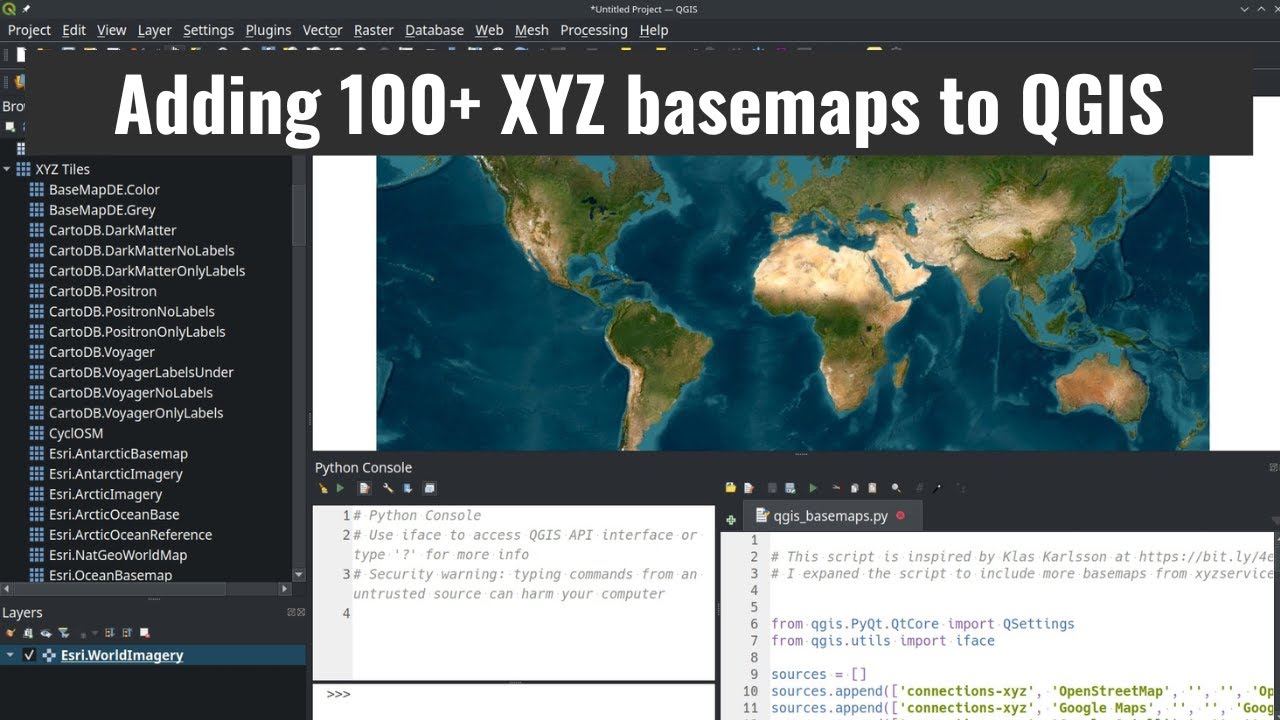Cut icon in script editor toolbar
Image resolution: width=1280 pixels, height=720 pixels.
[837, 488]
